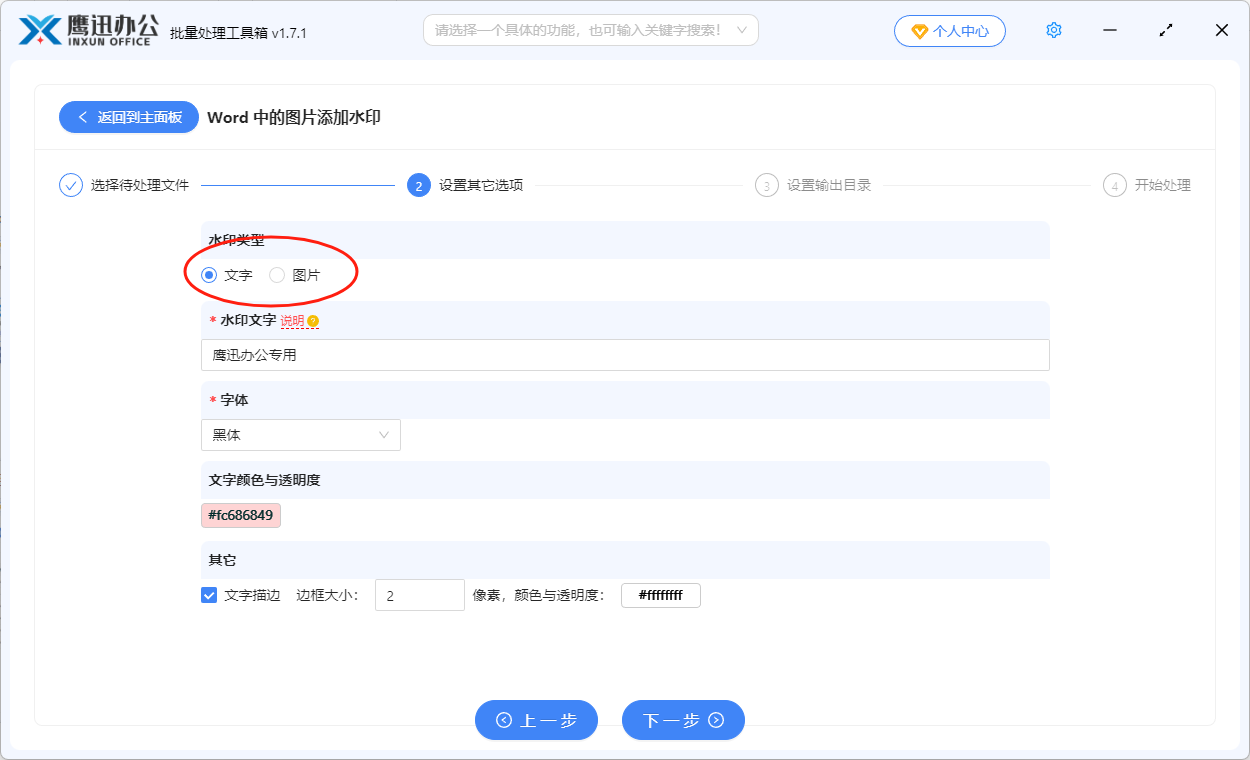This screenshot has height=760, width=1250.
Task: Select the 文字 watermark type radio
Action: point(209,275)
